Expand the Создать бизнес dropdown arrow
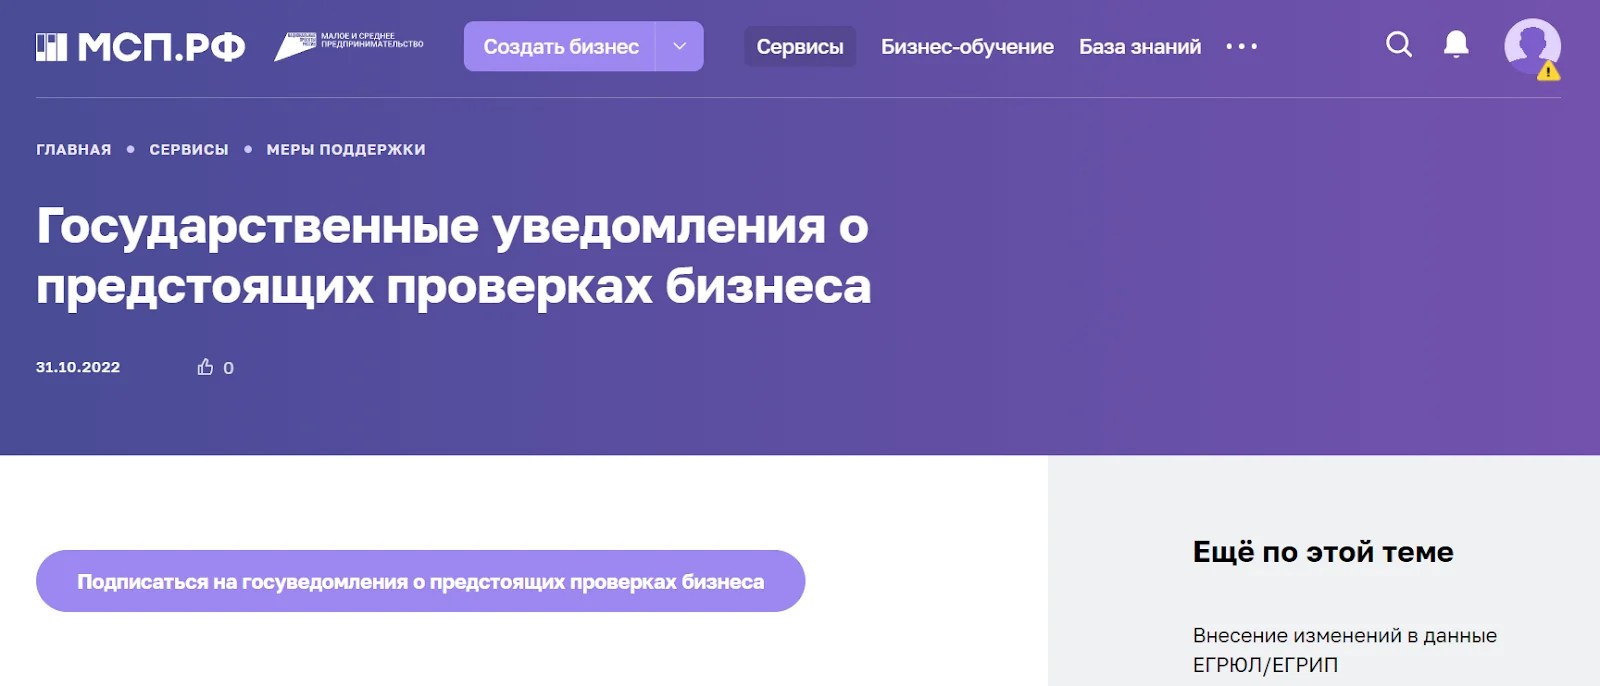The height and width of the screenshot is (686, 1600). 680,47
